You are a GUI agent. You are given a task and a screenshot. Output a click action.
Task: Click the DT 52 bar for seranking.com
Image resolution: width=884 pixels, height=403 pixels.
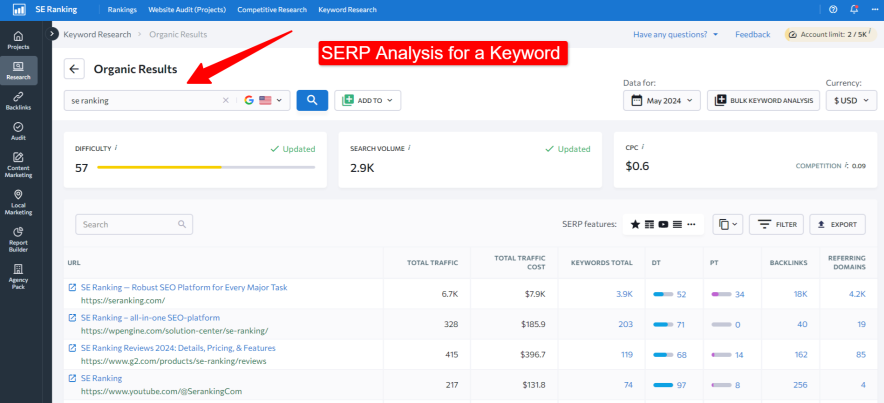click(x=663, y=294)
